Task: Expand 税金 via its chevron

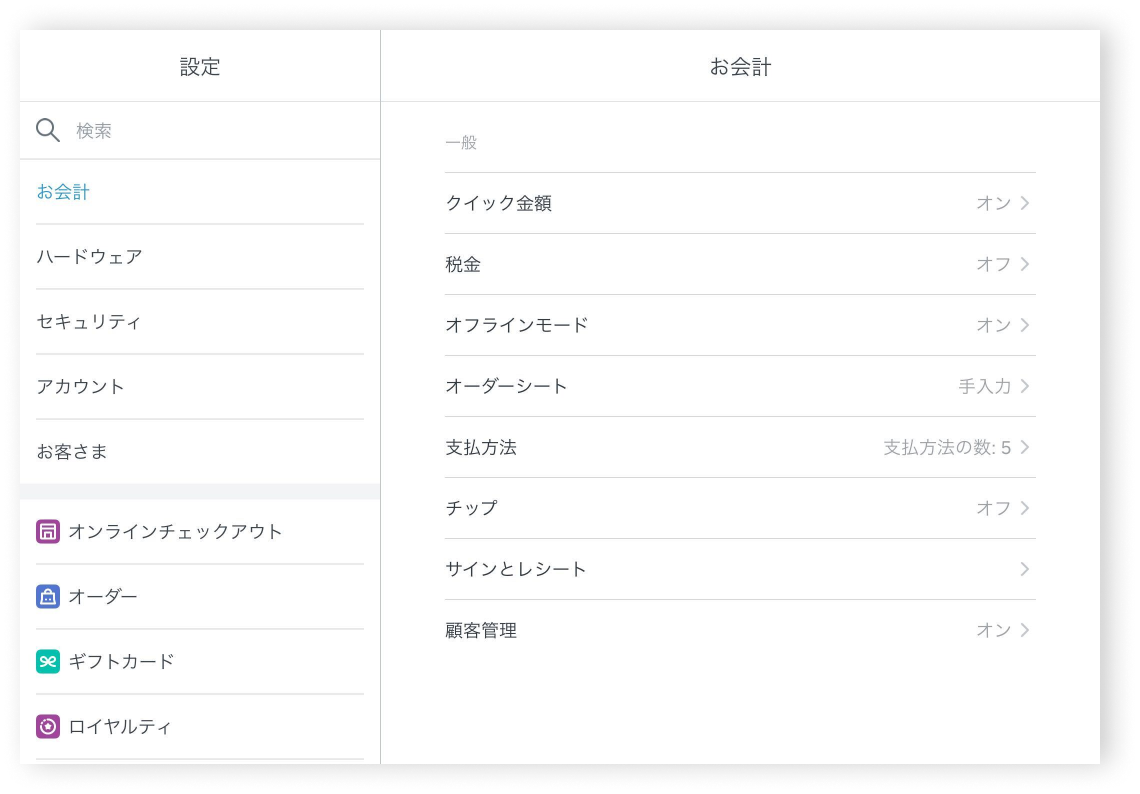Action: [x=1025, y=264]
